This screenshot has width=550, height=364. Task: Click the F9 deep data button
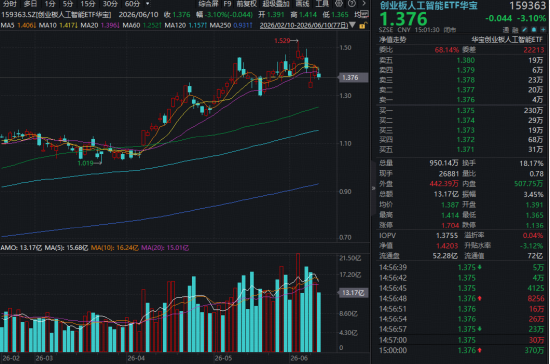[227, 4]
